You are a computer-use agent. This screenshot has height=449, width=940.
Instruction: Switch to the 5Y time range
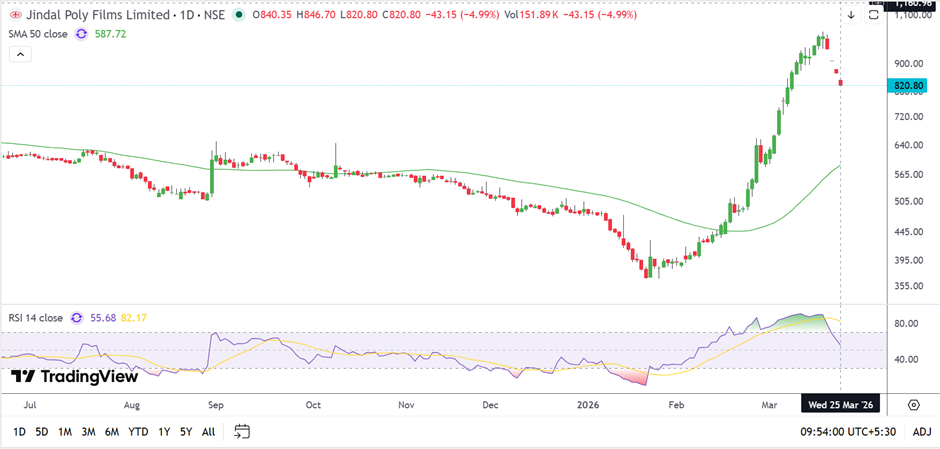[x=186, y=432]
